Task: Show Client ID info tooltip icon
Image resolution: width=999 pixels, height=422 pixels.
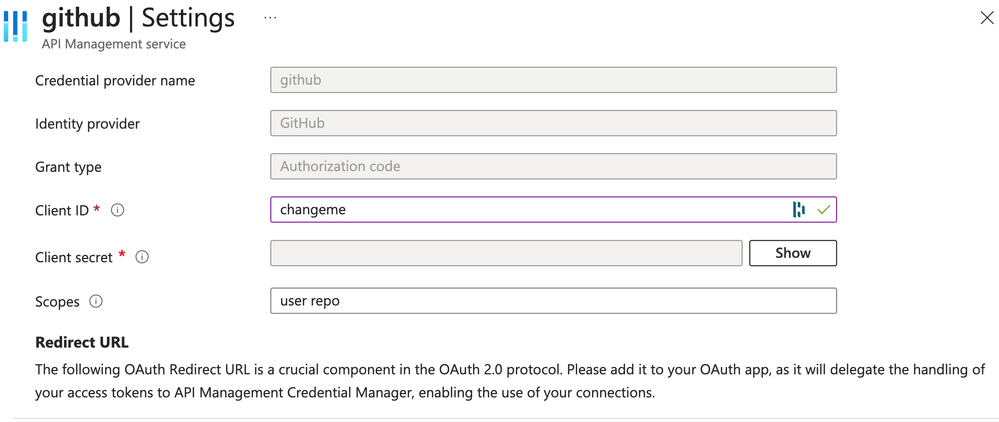Action: (x=117, y=210)
